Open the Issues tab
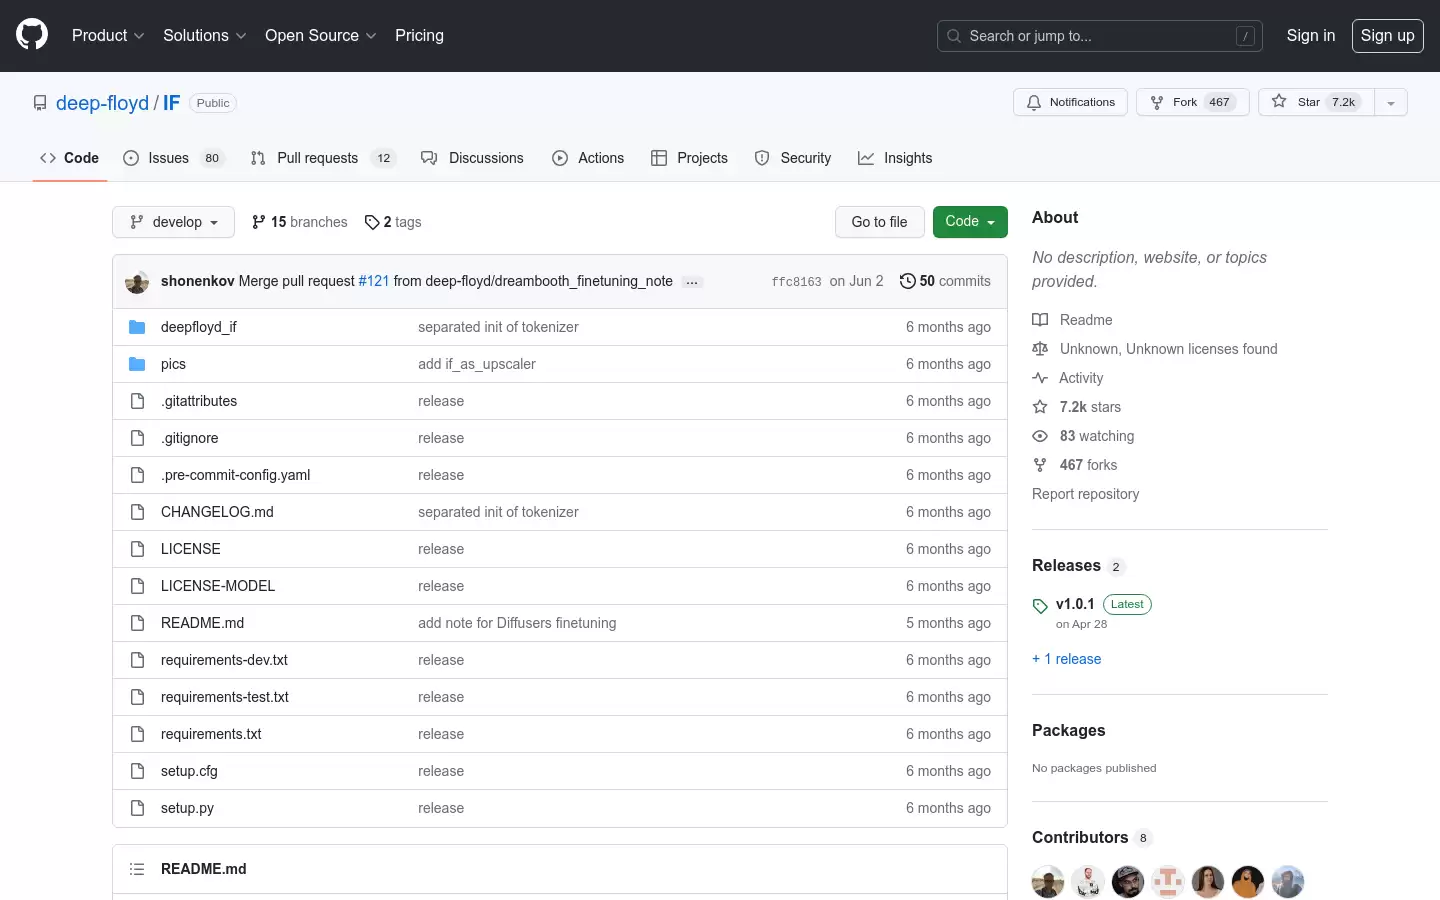 174,158
